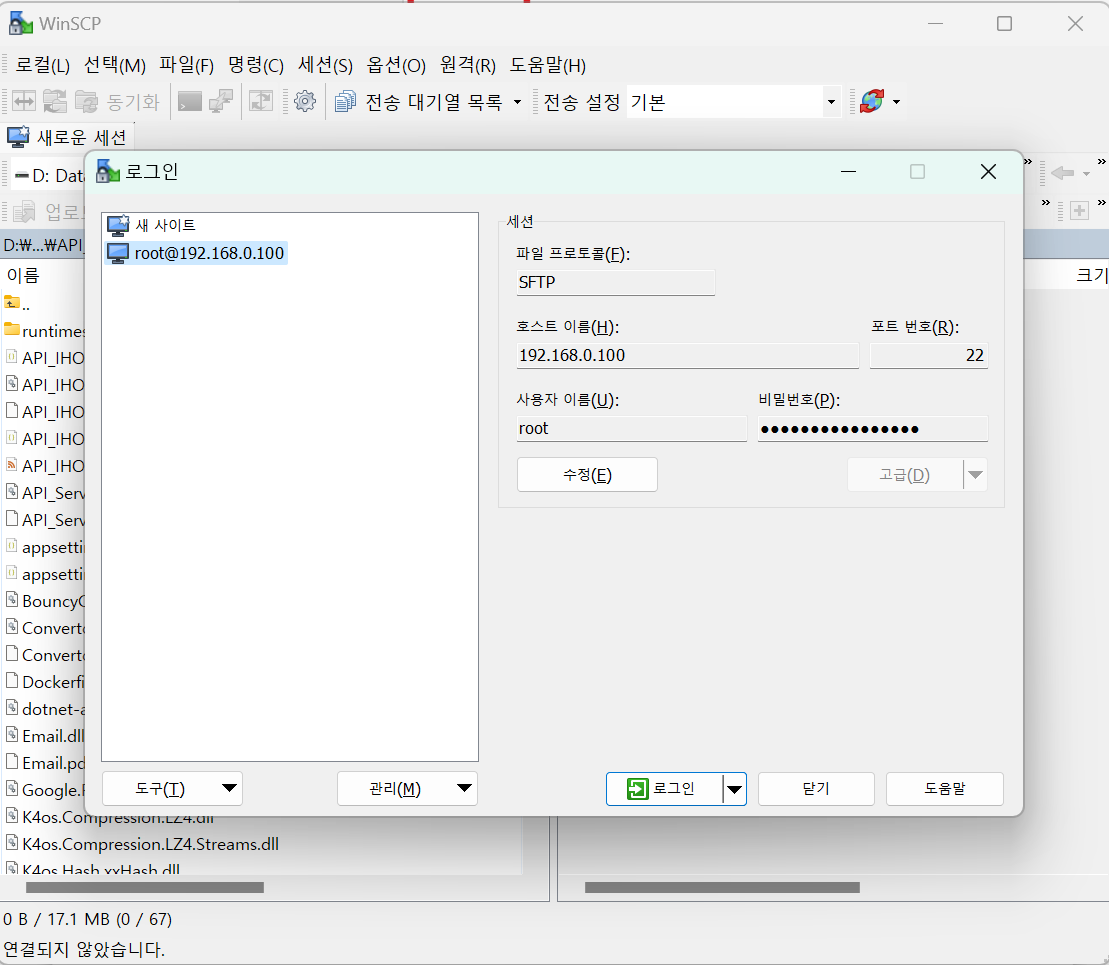Screen dimensions: 1109x965
Task: Click the open in PuTTY toolbar icon
Action: 221,101
